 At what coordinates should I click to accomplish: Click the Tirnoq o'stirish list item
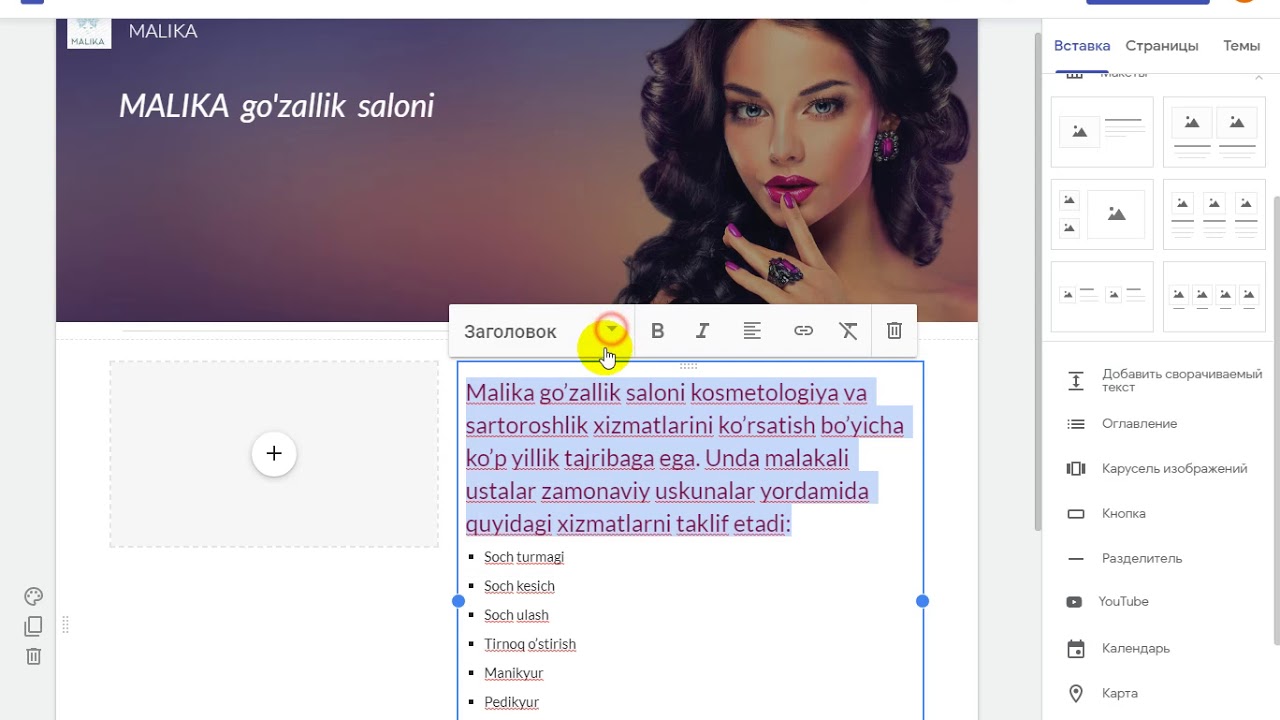click(530, 644)
